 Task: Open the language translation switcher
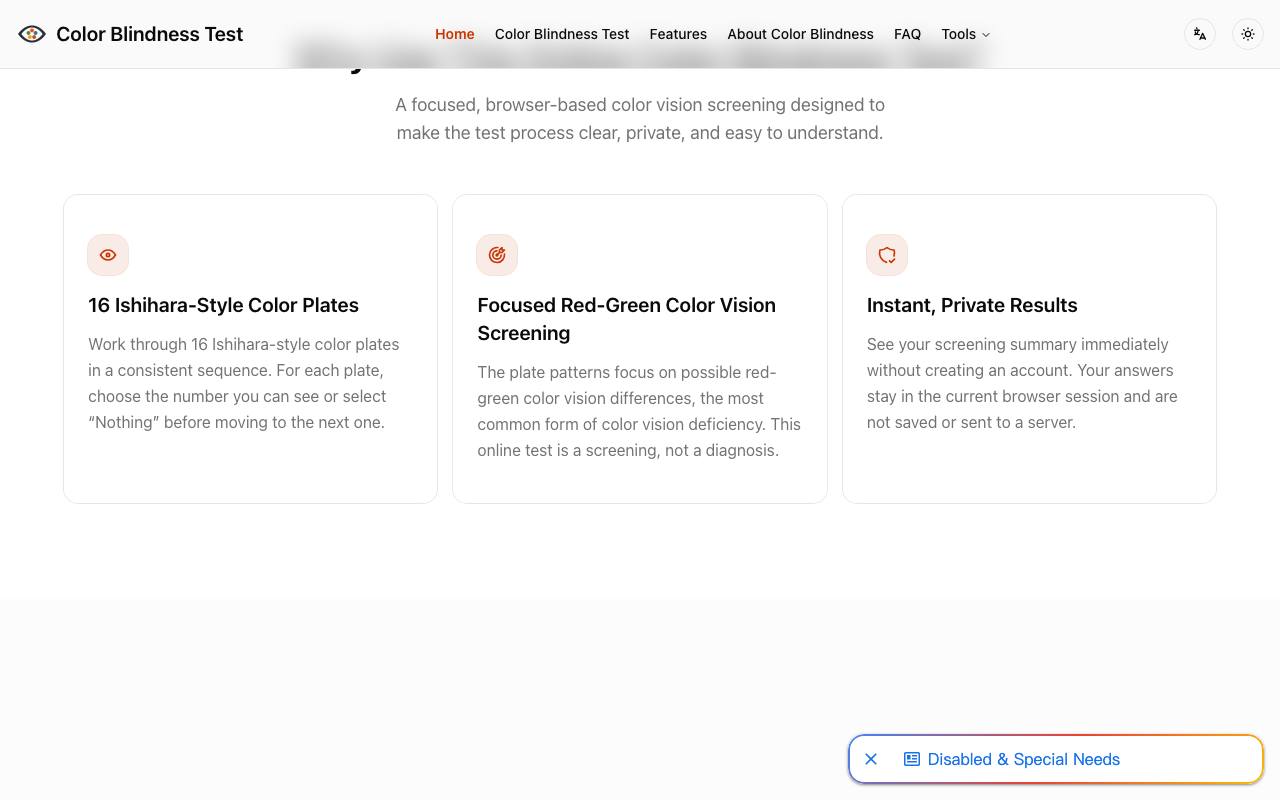[1200, 34]
